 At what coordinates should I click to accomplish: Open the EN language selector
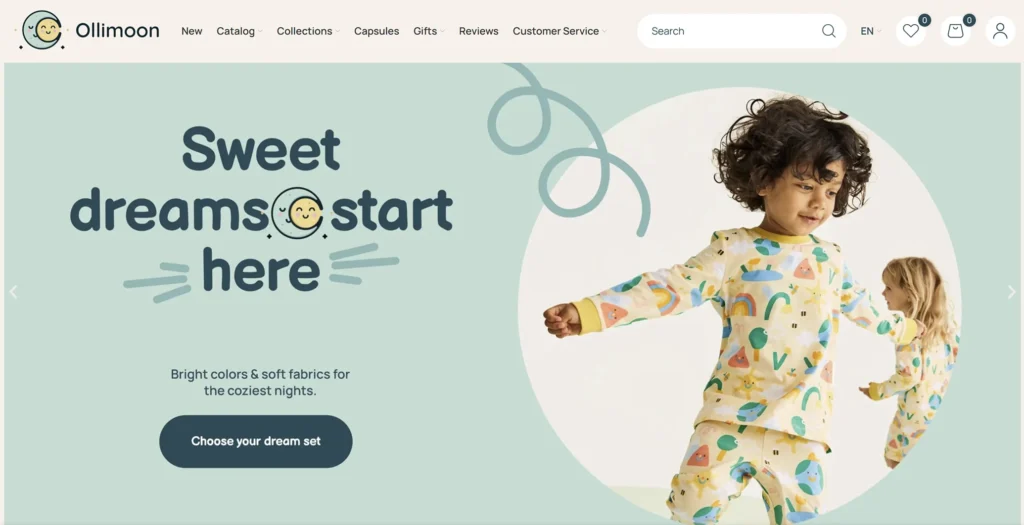(871, 31)
